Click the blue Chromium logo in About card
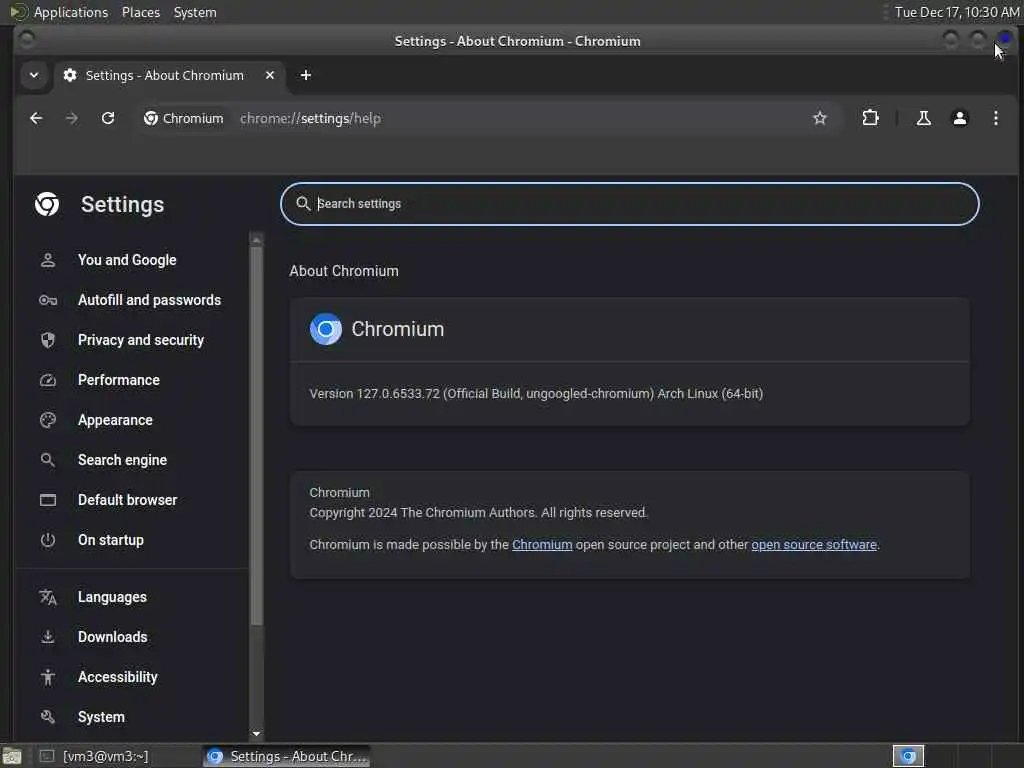Screen dimensions: 1024x768 coord(325,329)
